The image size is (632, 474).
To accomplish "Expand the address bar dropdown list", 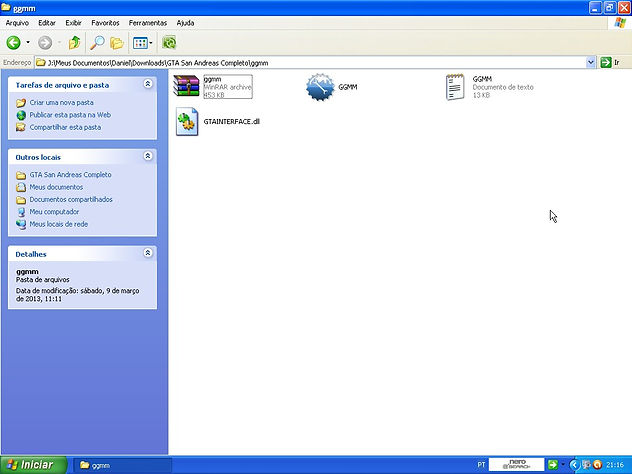I will tap(590, 62).
